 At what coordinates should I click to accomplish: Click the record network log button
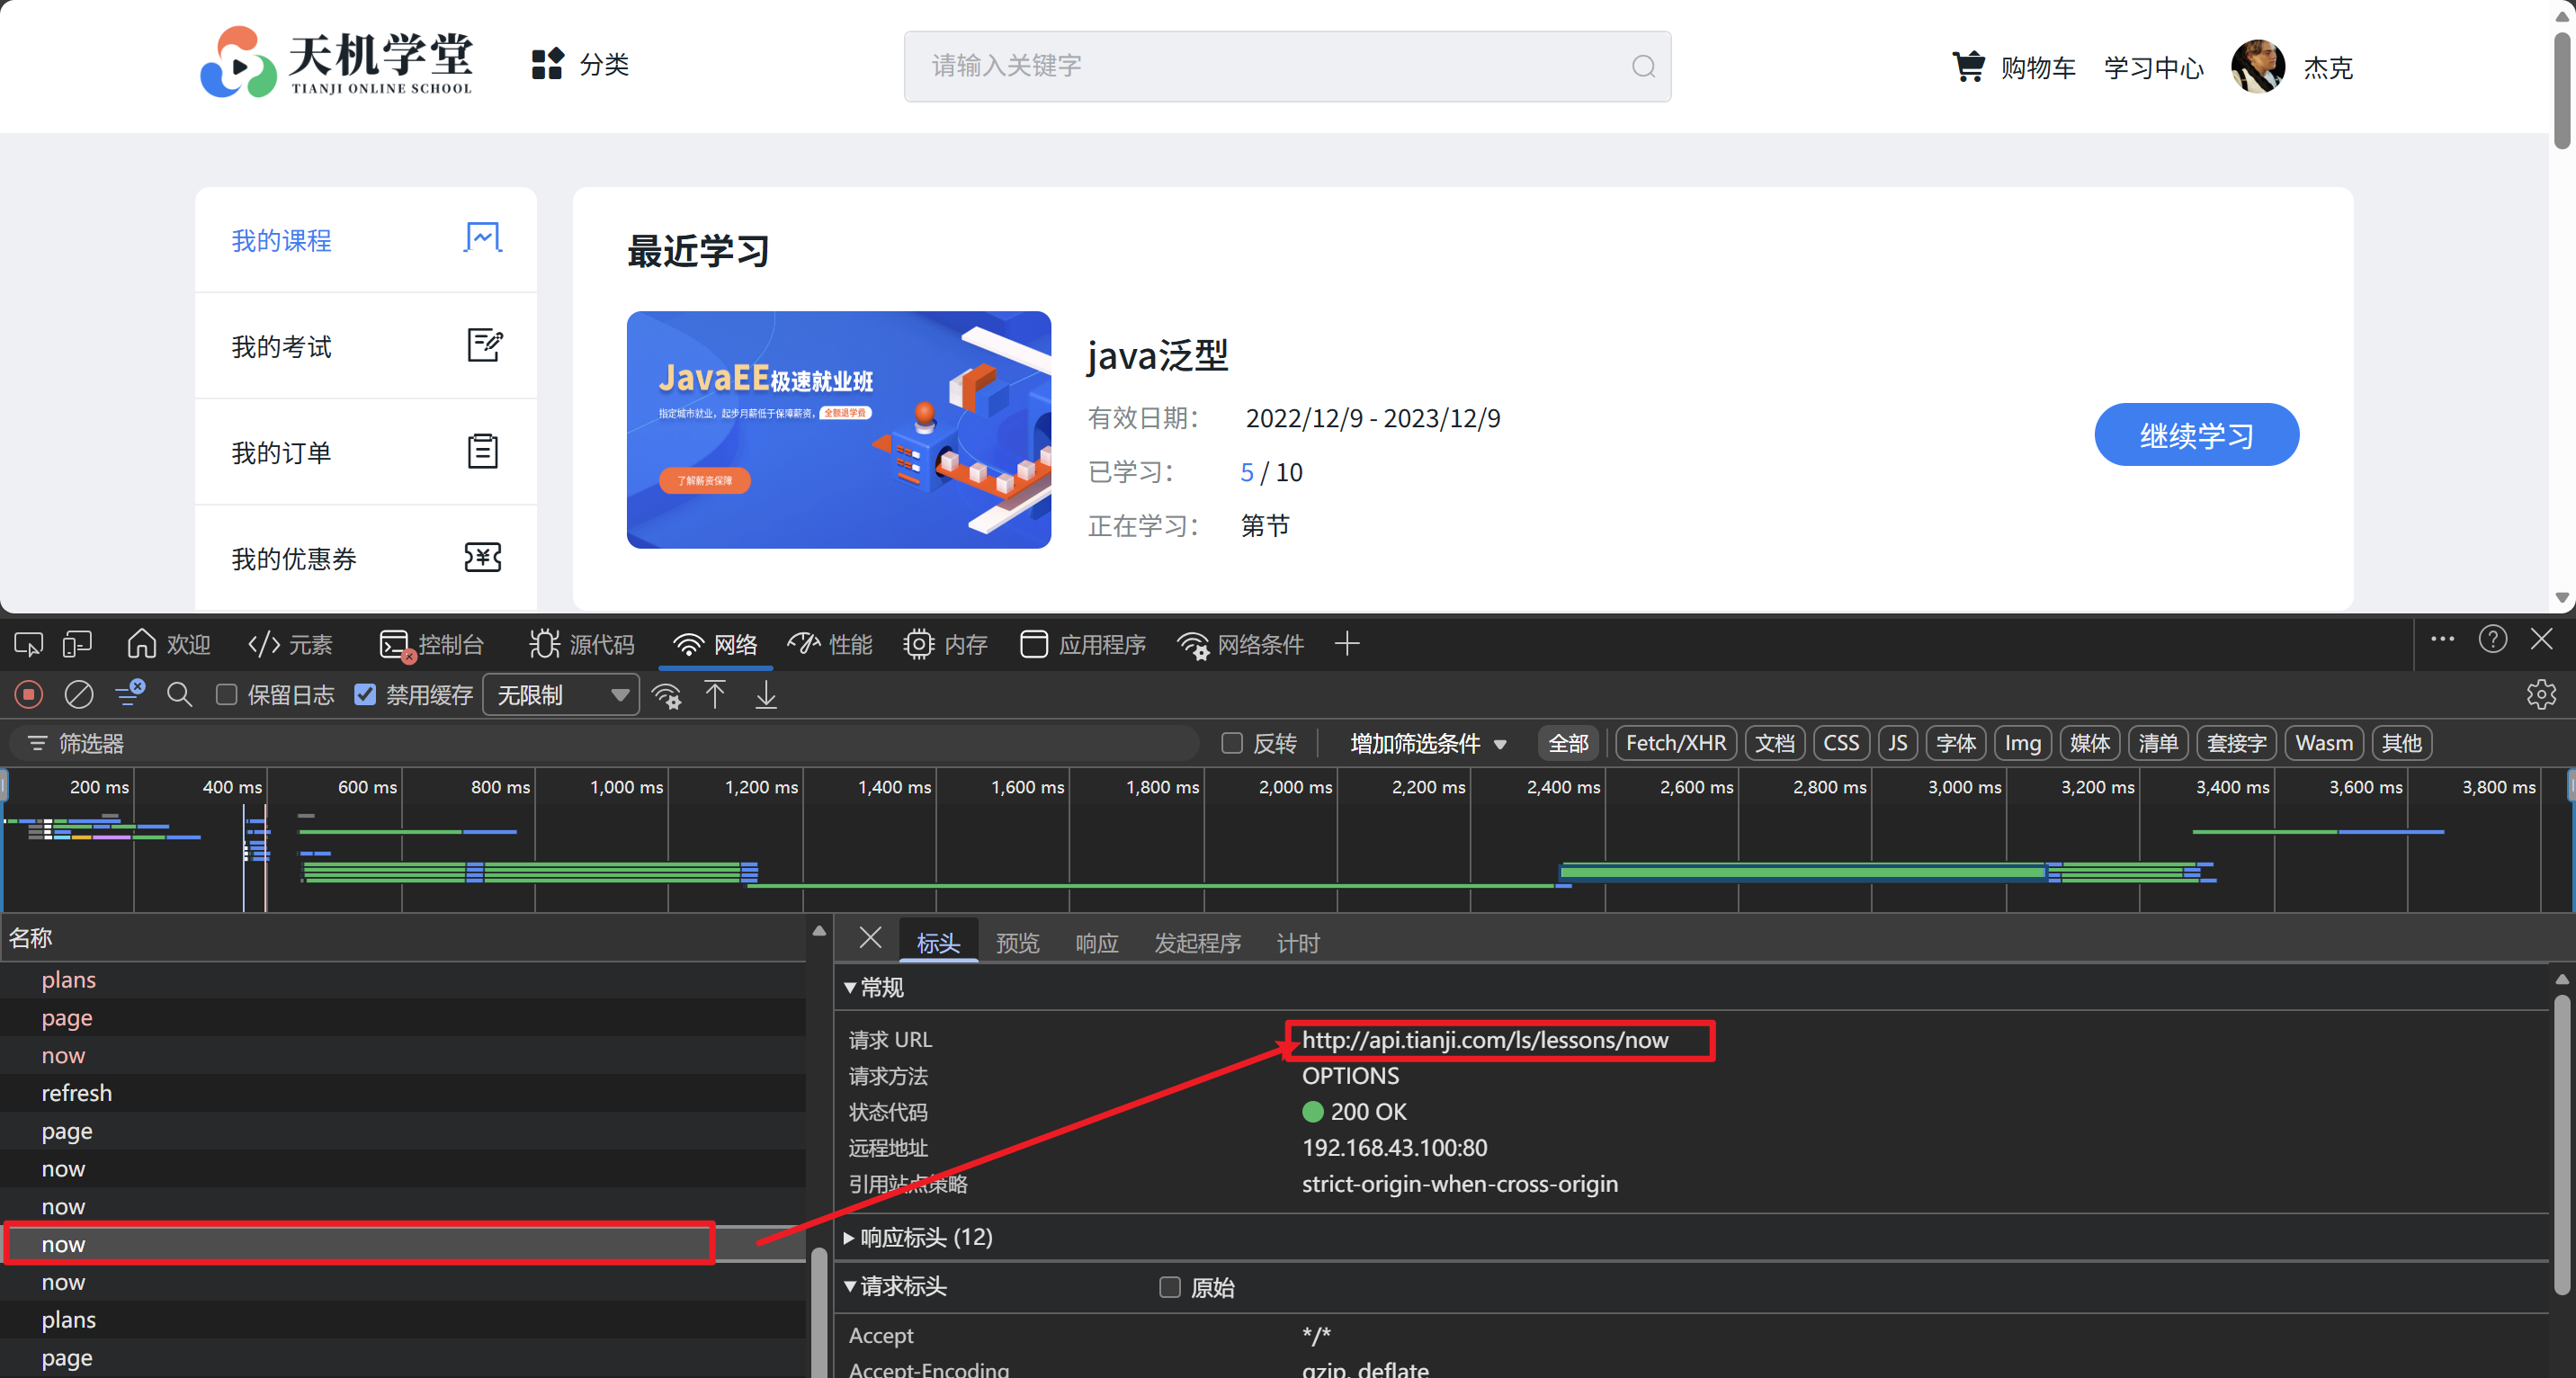[x=28, y=694]
